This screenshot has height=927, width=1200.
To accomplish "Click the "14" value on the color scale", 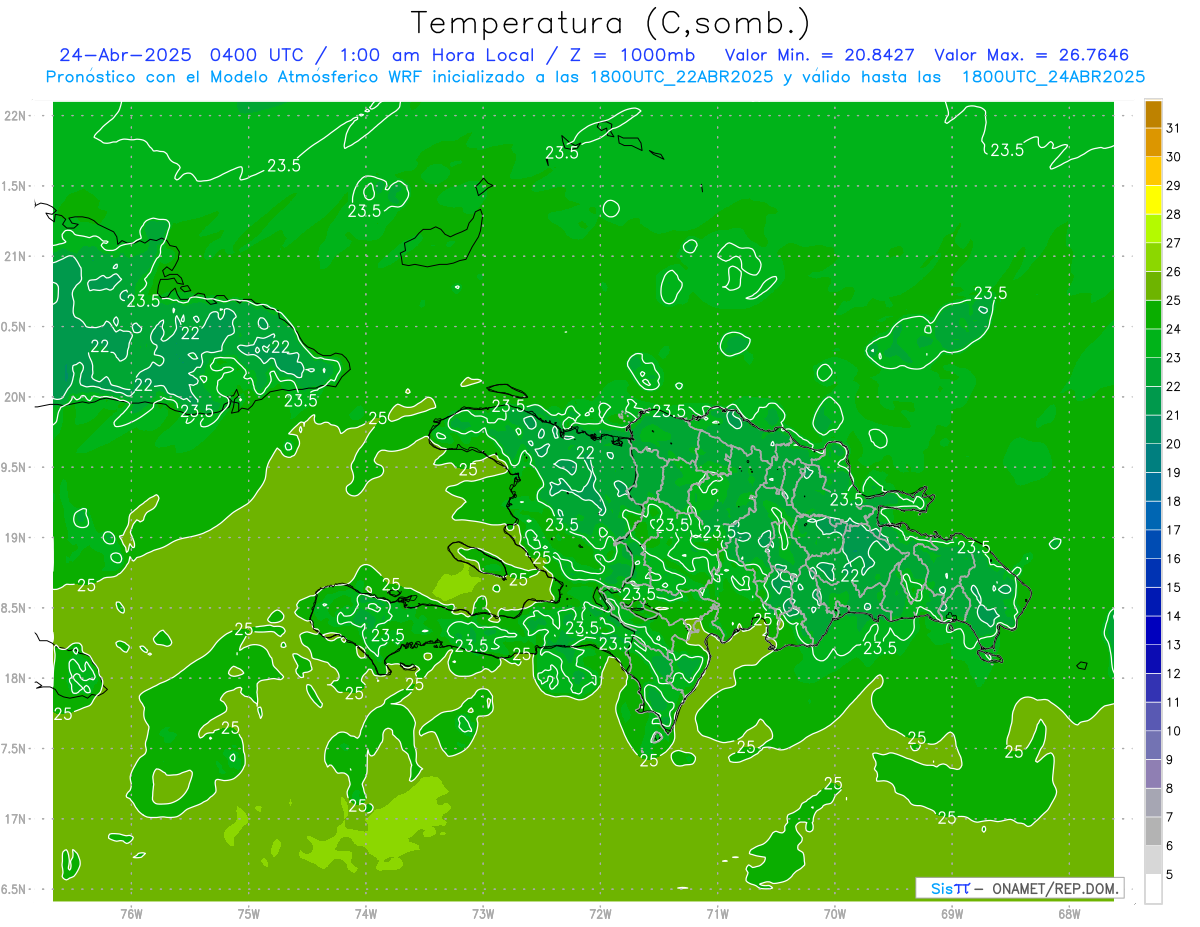I will point(1174,616).
